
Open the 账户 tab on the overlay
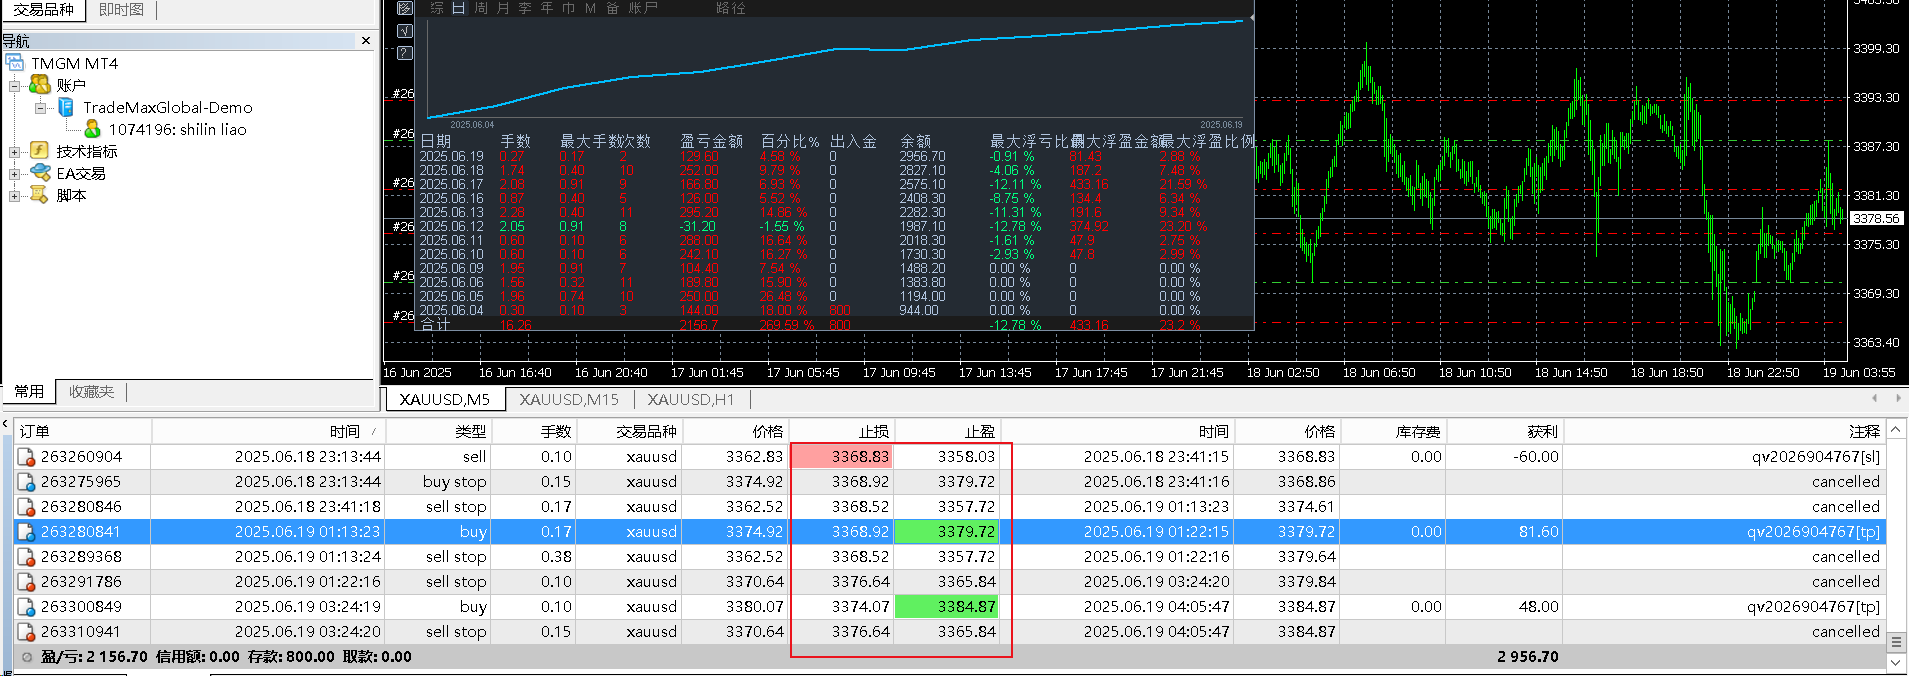coord(643,8)
